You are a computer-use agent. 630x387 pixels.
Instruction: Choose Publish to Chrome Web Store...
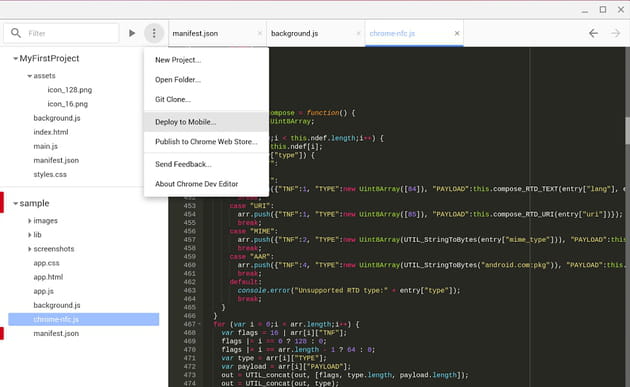tap(206, 141)
